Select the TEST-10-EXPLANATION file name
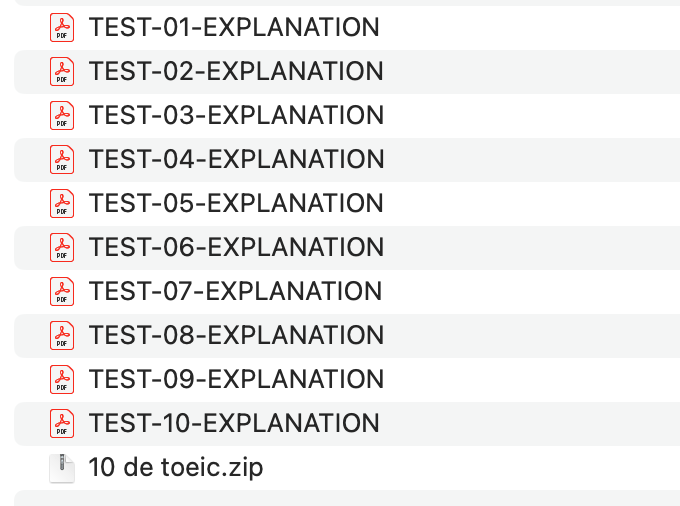The height and width of the screenshot is (506, 680). (x=234, y=424)
